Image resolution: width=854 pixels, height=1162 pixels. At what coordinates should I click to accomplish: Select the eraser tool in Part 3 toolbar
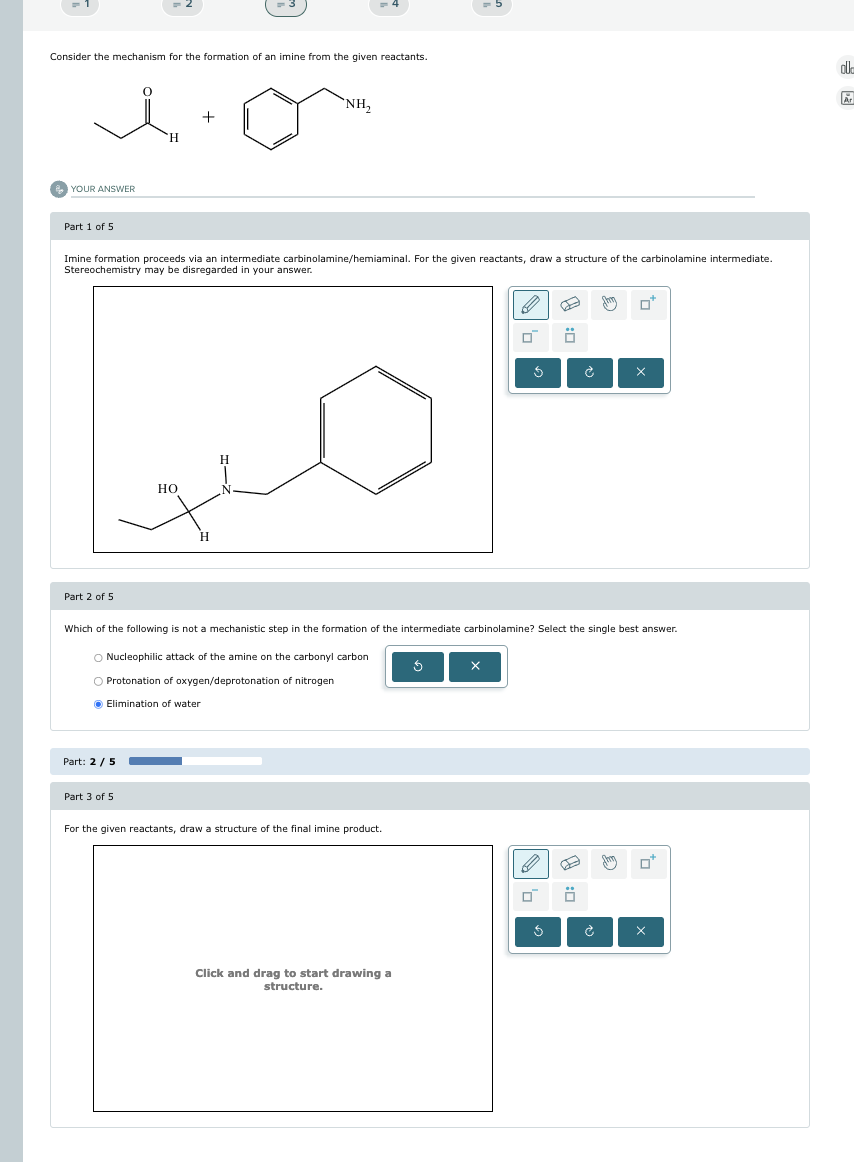[570, 863]
